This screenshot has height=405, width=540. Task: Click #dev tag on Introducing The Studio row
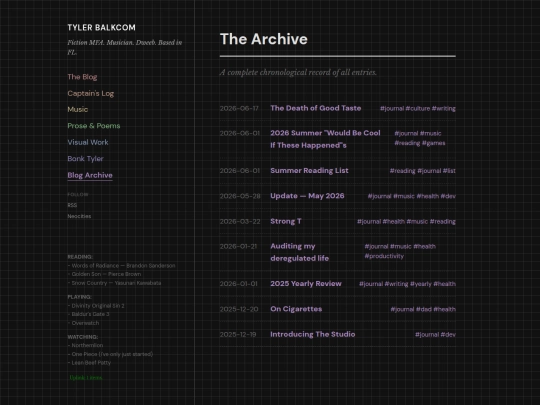tap(448, 335)
